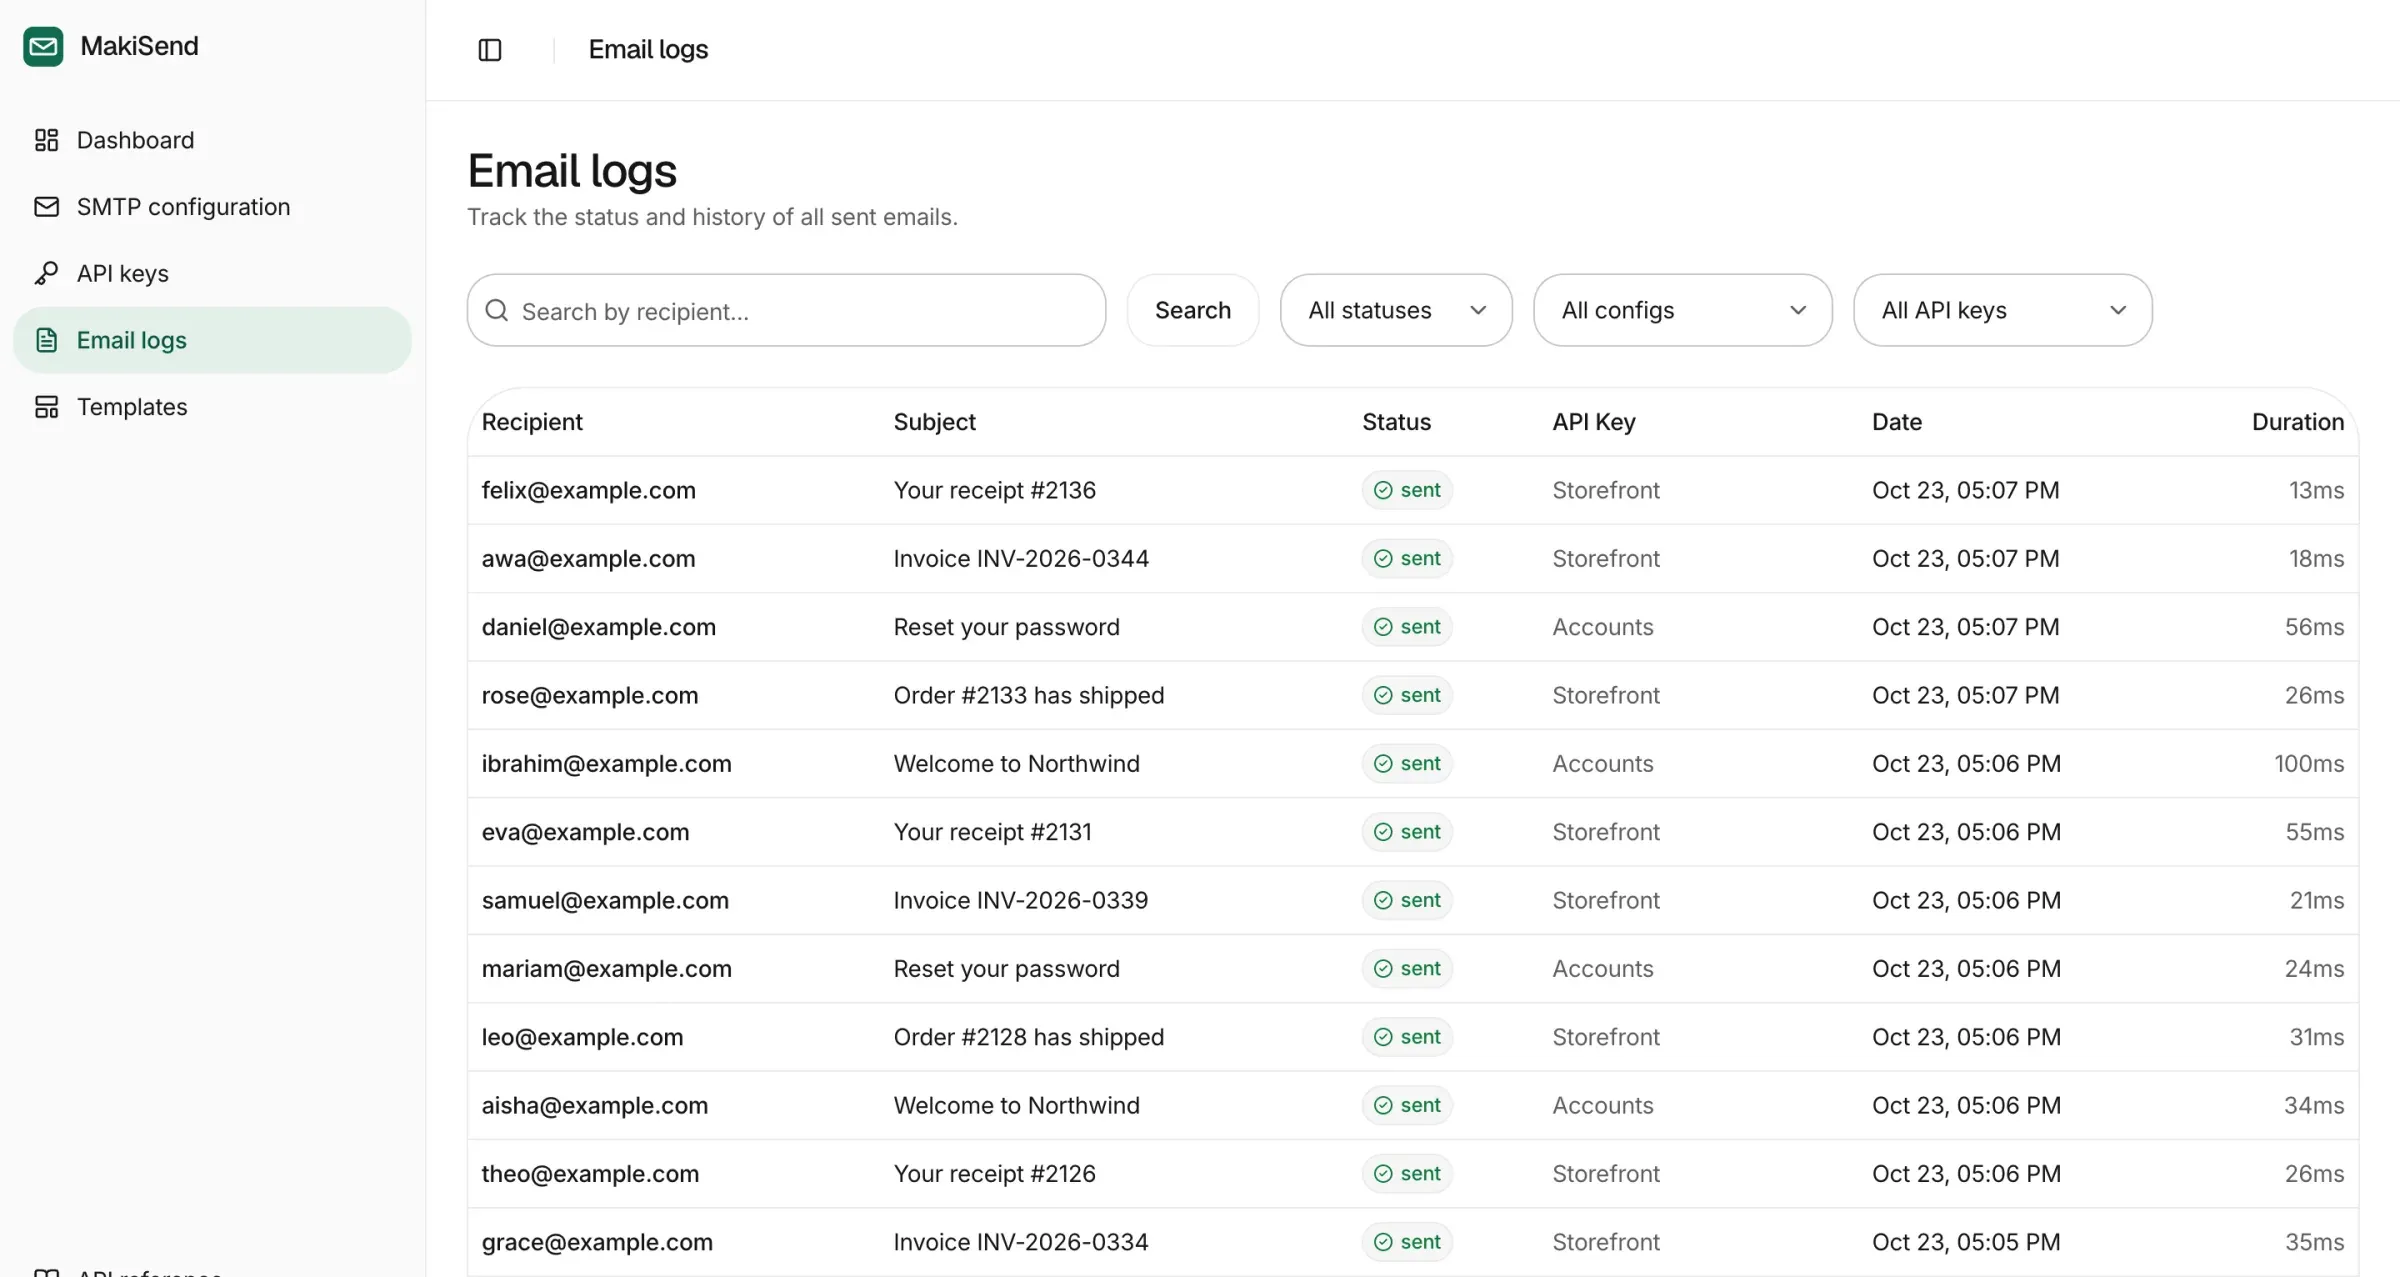The image size is (2400, 1277).
Task: Select recipient daniel@example.com
Action: tap(598, 627)
